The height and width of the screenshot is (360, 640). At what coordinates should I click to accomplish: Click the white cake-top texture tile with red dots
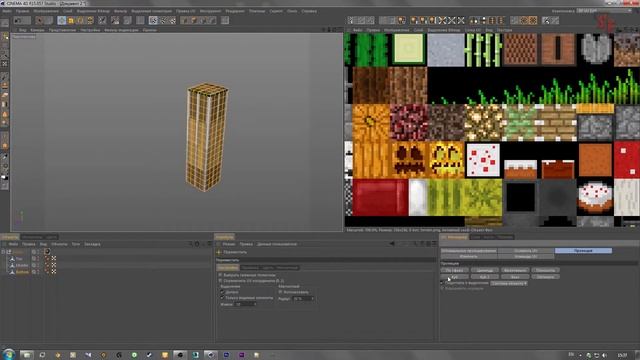[483, 160]
